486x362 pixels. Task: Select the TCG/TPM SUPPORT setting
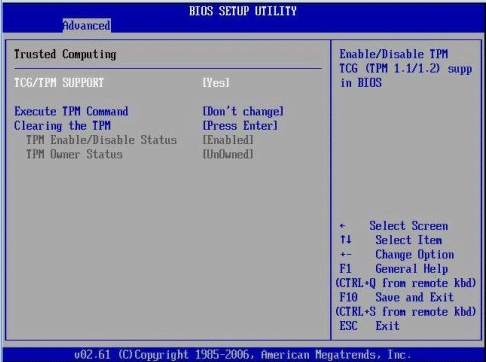[x=59, y=83]
